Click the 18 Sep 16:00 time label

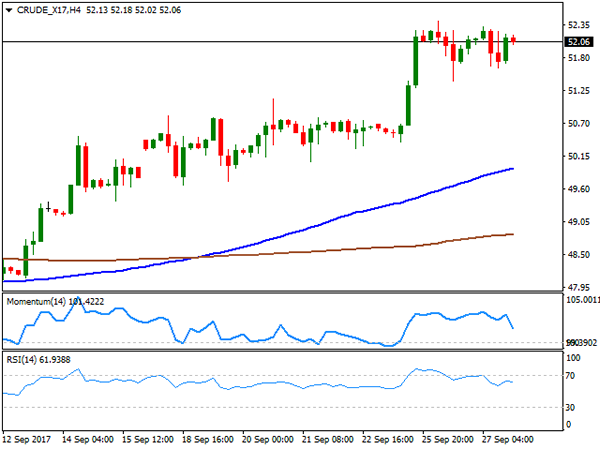pos(208,440)
